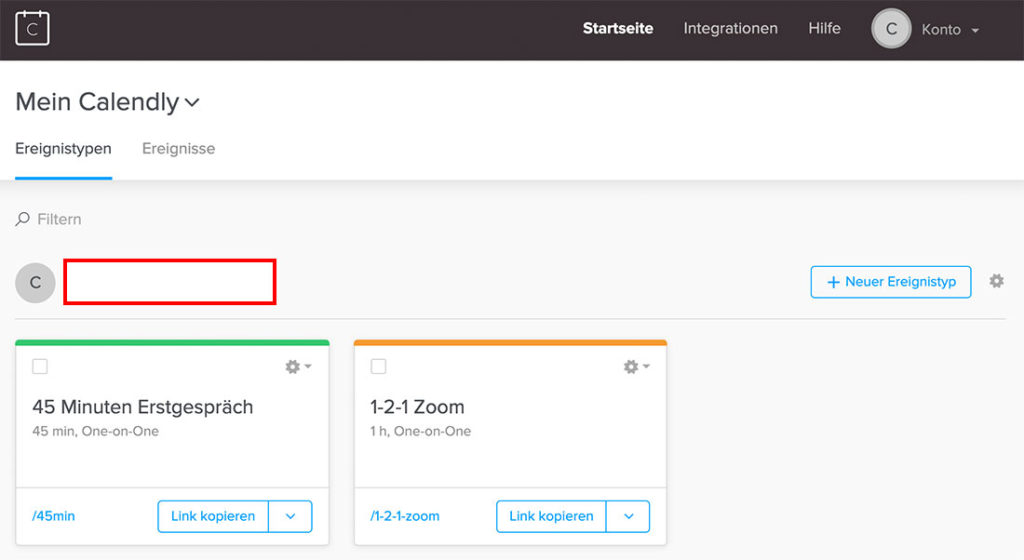Switch to the Ereignisse tab
Image resolution: width=1024 pixels, height=560 pixels.
coord(178,149)
